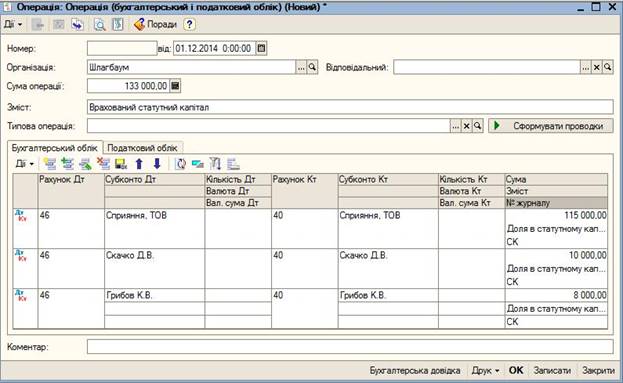Select Субконто Кт cell Скачко Д.В.
Image resolution: width=623 pixels, height=383 pixels.
[388, 255]
